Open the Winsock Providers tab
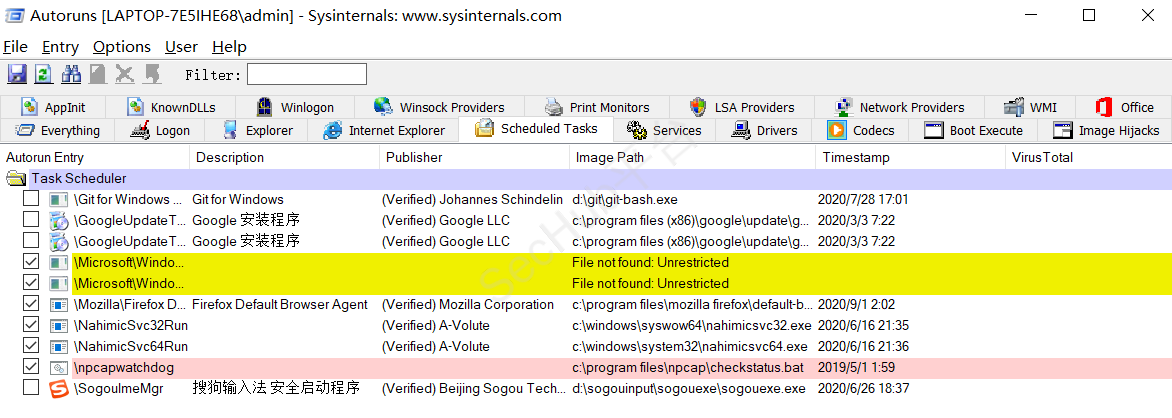Image resolution: width=1172 pixels, height=418 pixels. pos(440,107)
